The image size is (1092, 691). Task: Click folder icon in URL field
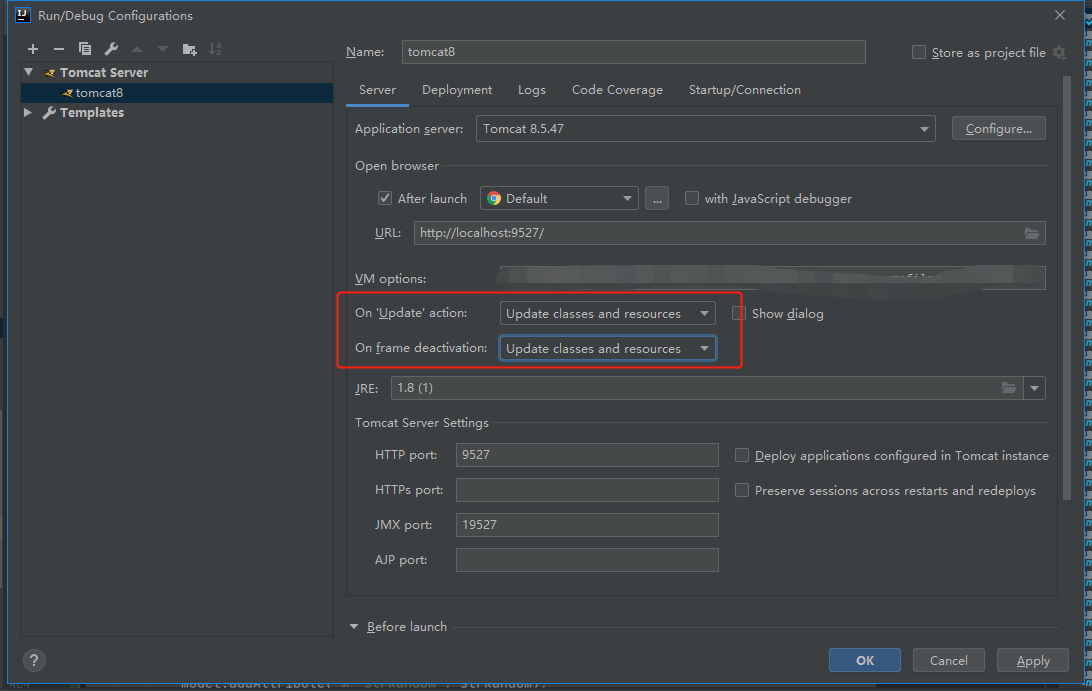1031,233
